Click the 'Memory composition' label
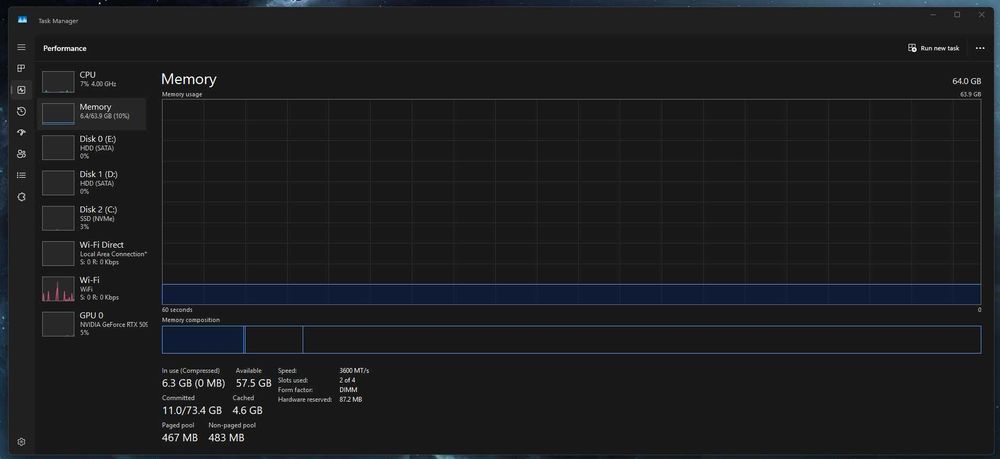 coord(191,320)
